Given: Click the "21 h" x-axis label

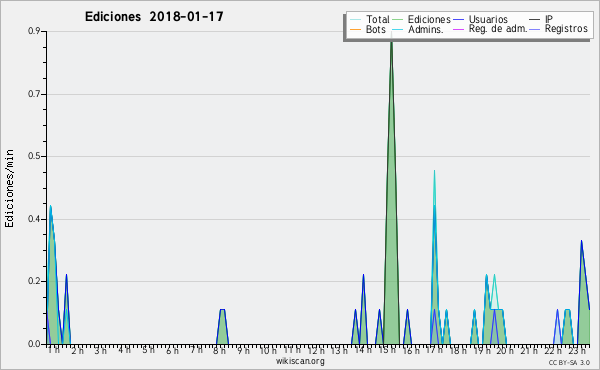Looking at the screenshot, I should 529,350.
